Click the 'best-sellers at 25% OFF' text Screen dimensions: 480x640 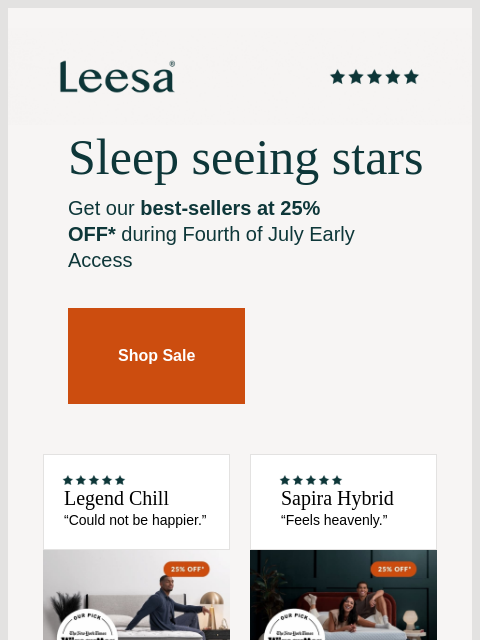point(194,221)
